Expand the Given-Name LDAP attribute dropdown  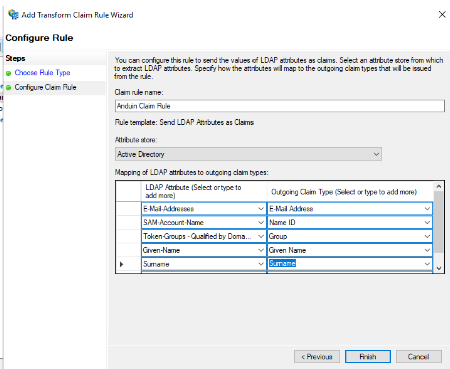261,250
